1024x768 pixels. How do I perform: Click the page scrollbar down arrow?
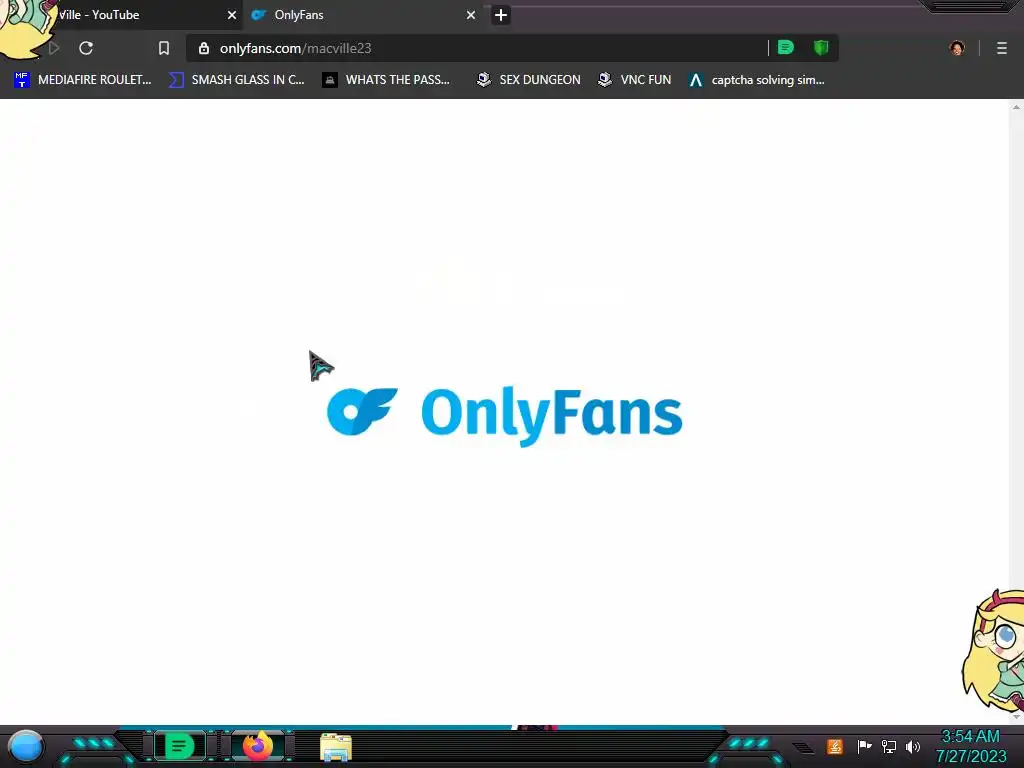tap(1016, 717)
